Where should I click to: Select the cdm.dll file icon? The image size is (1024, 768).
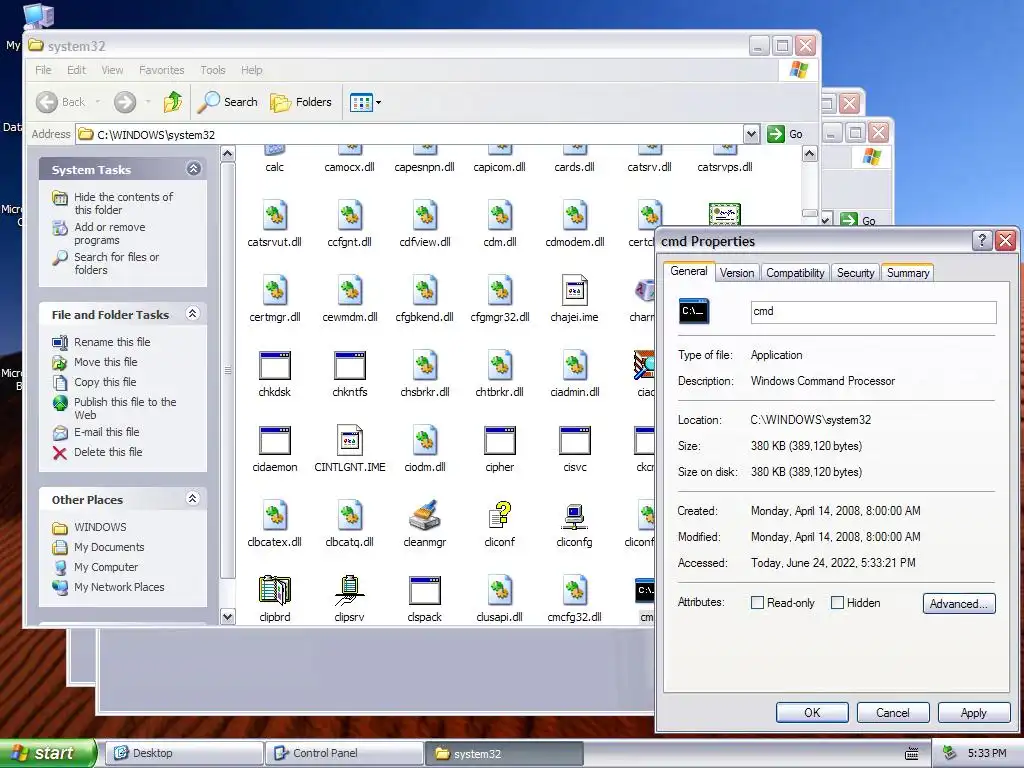[500, 216]
